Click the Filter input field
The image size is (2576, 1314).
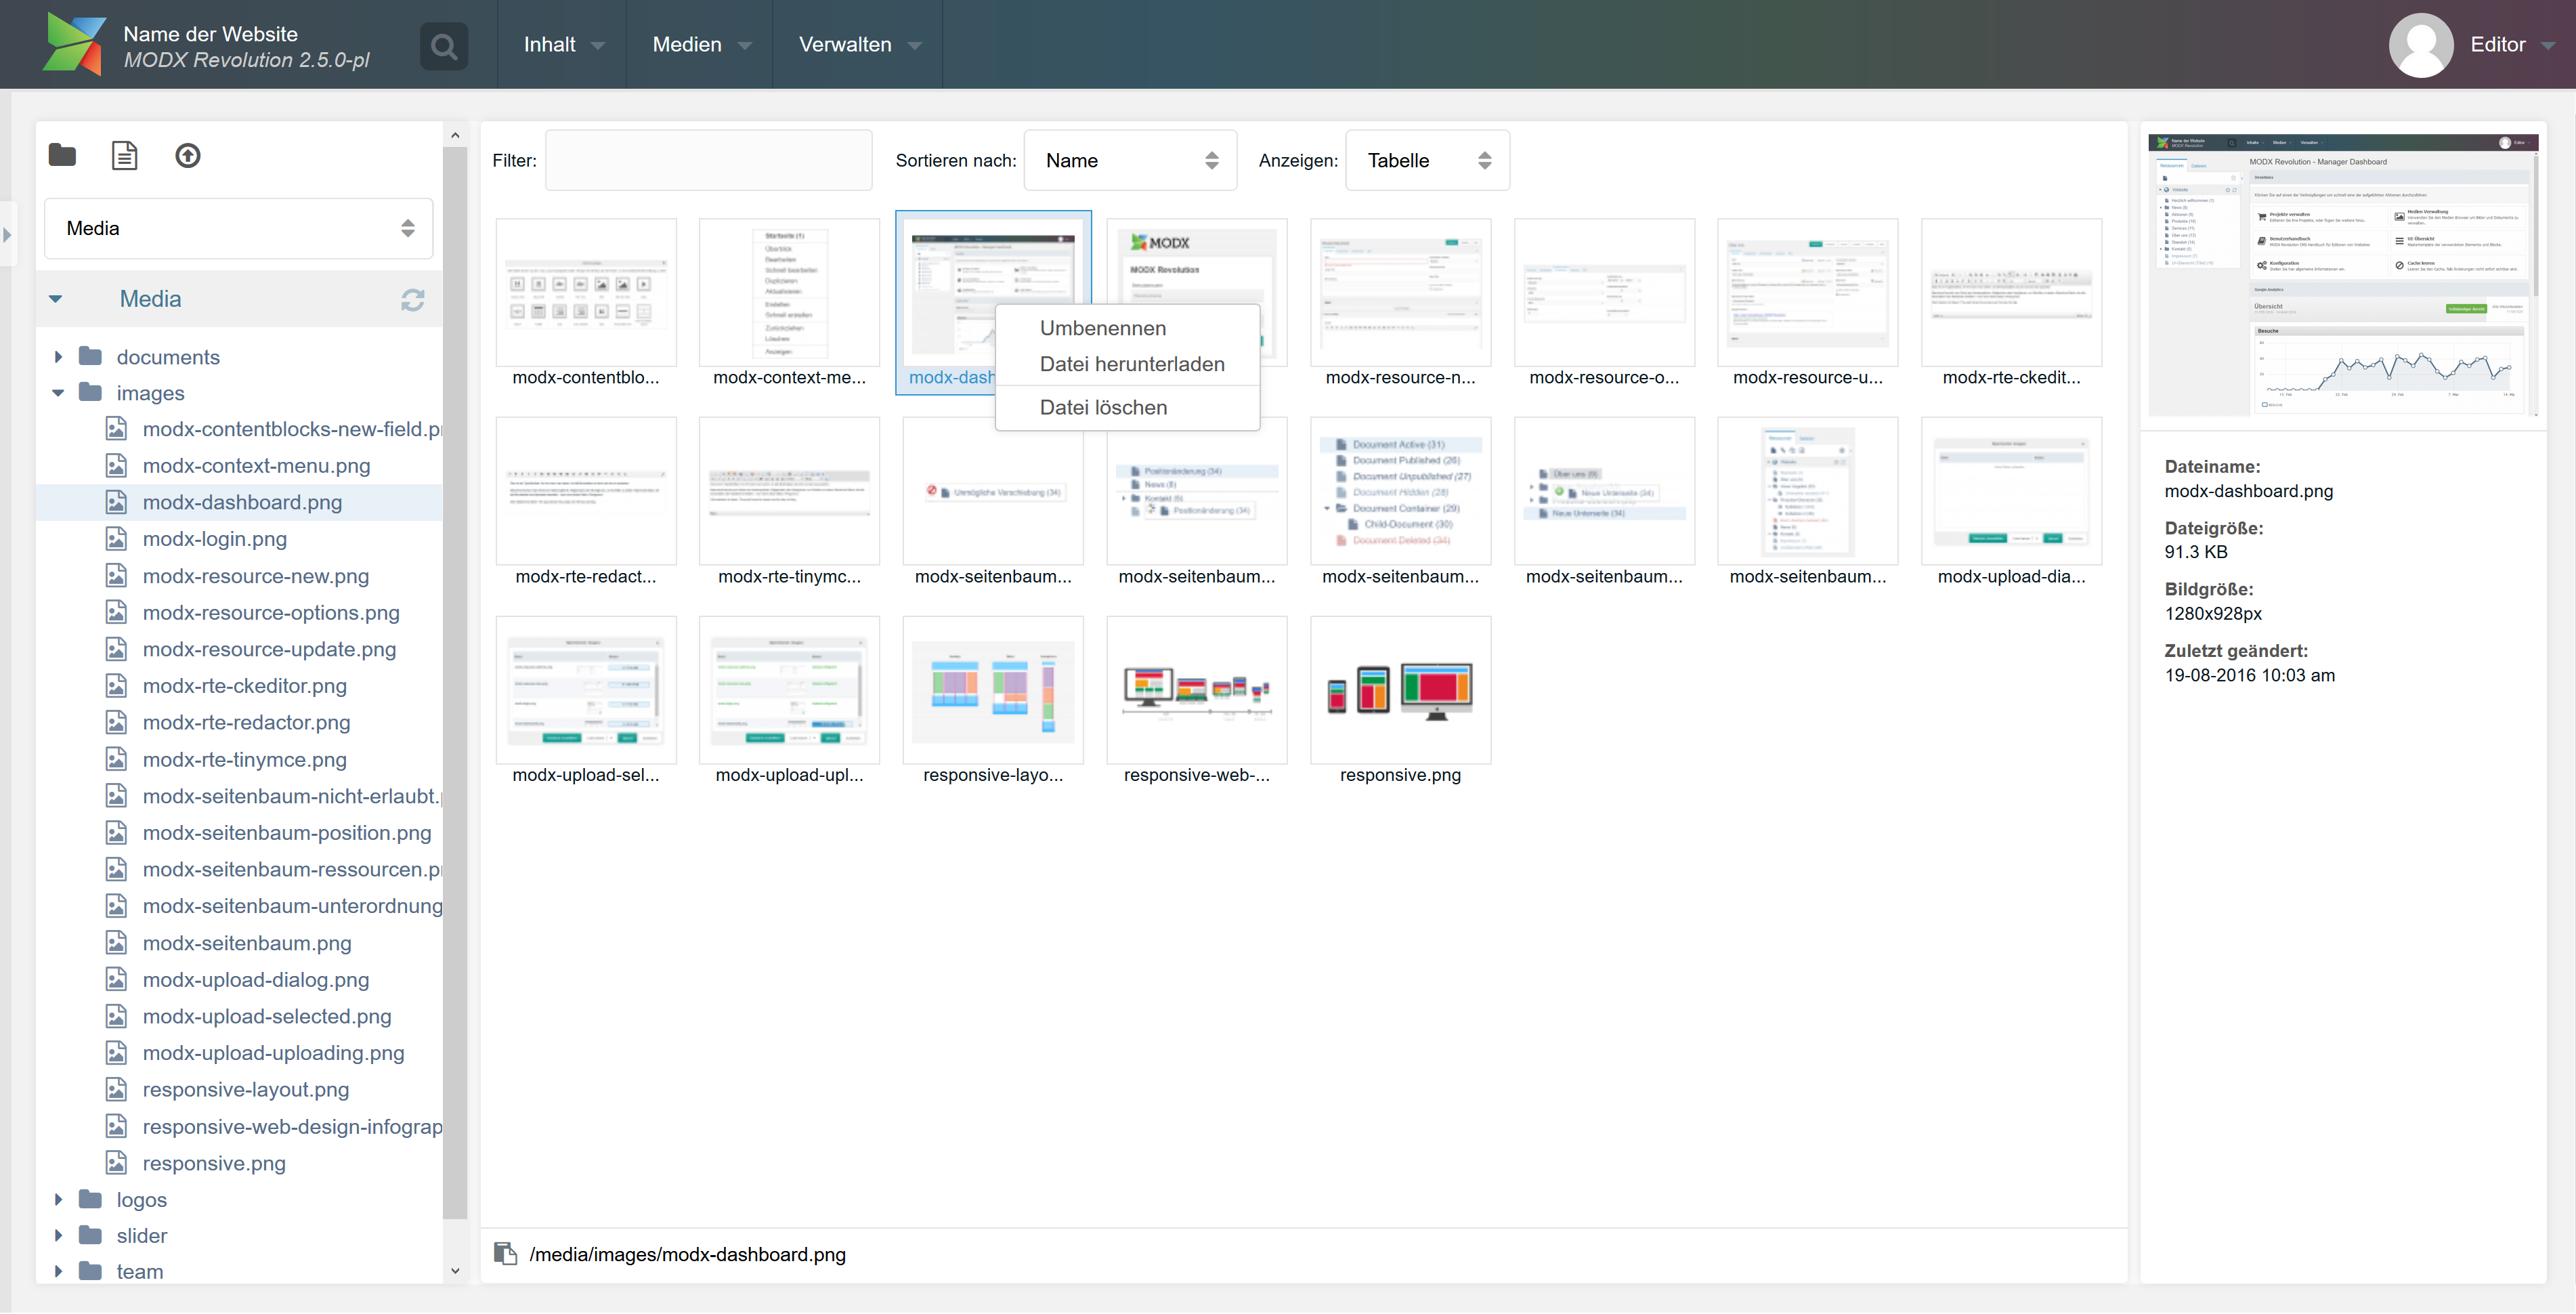(708, 160)
